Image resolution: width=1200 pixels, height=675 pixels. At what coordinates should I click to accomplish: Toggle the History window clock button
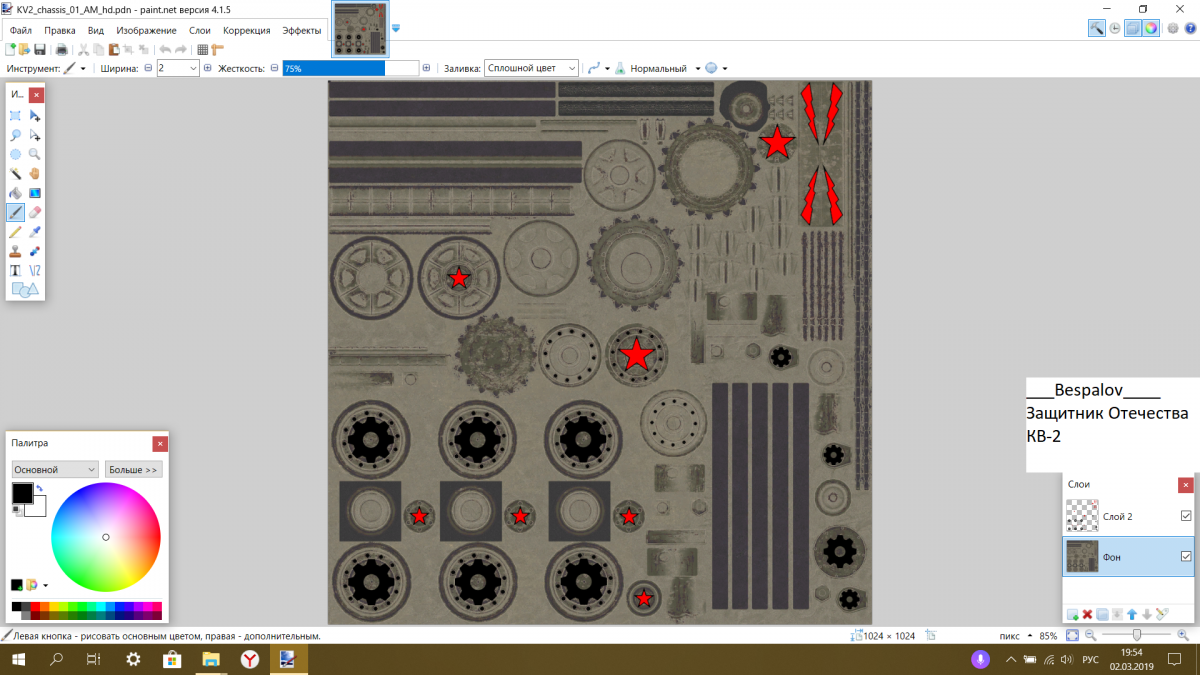click(1115, 28)
